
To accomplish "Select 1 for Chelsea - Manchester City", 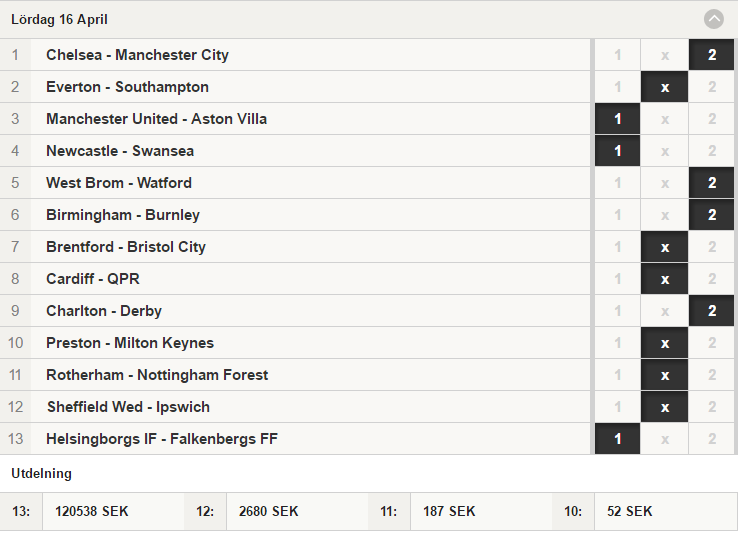I will tap(618, 55).
